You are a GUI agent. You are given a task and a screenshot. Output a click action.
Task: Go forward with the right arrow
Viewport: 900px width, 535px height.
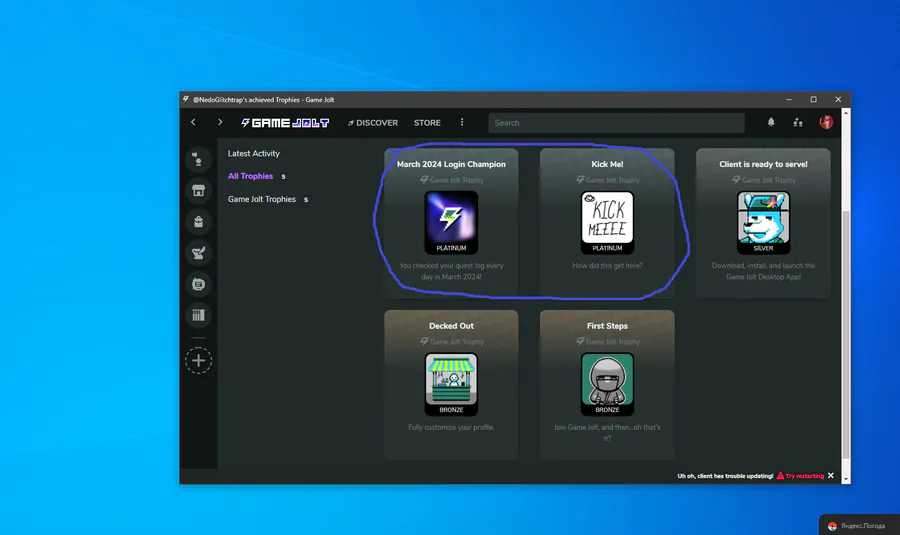tap(220, 122)
